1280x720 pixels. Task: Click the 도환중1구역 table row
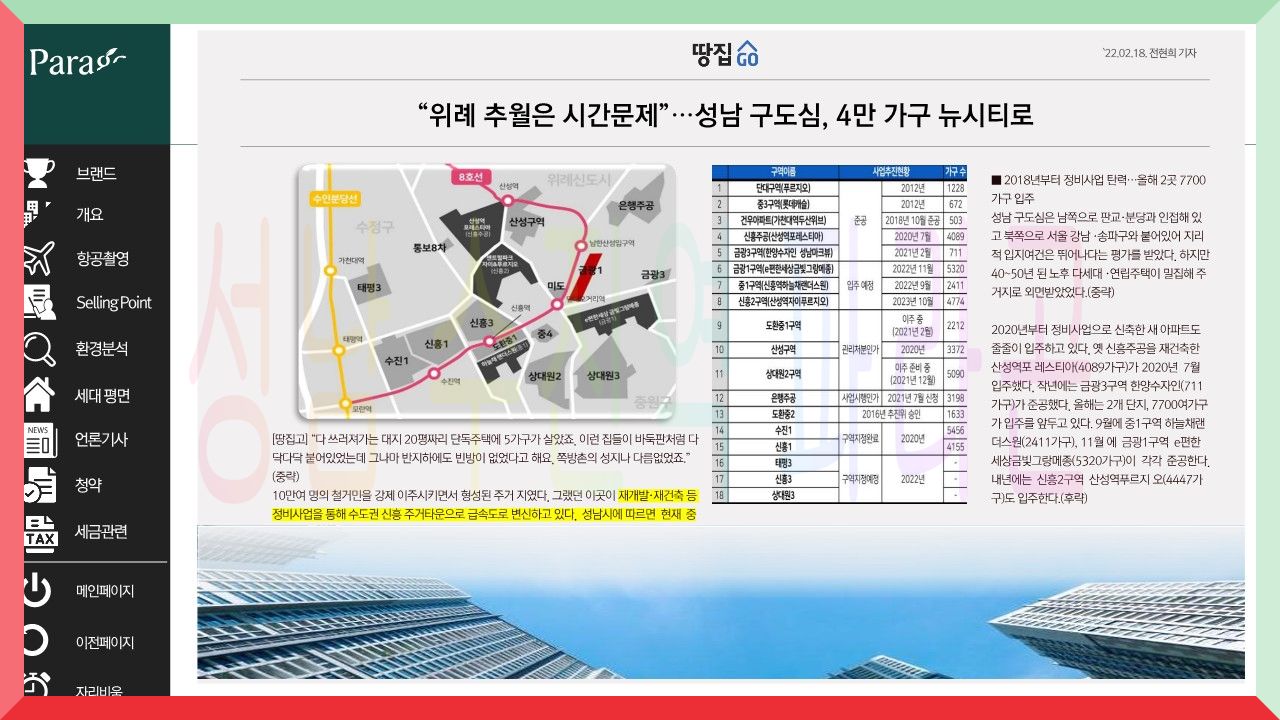click(x=840, y=325)
